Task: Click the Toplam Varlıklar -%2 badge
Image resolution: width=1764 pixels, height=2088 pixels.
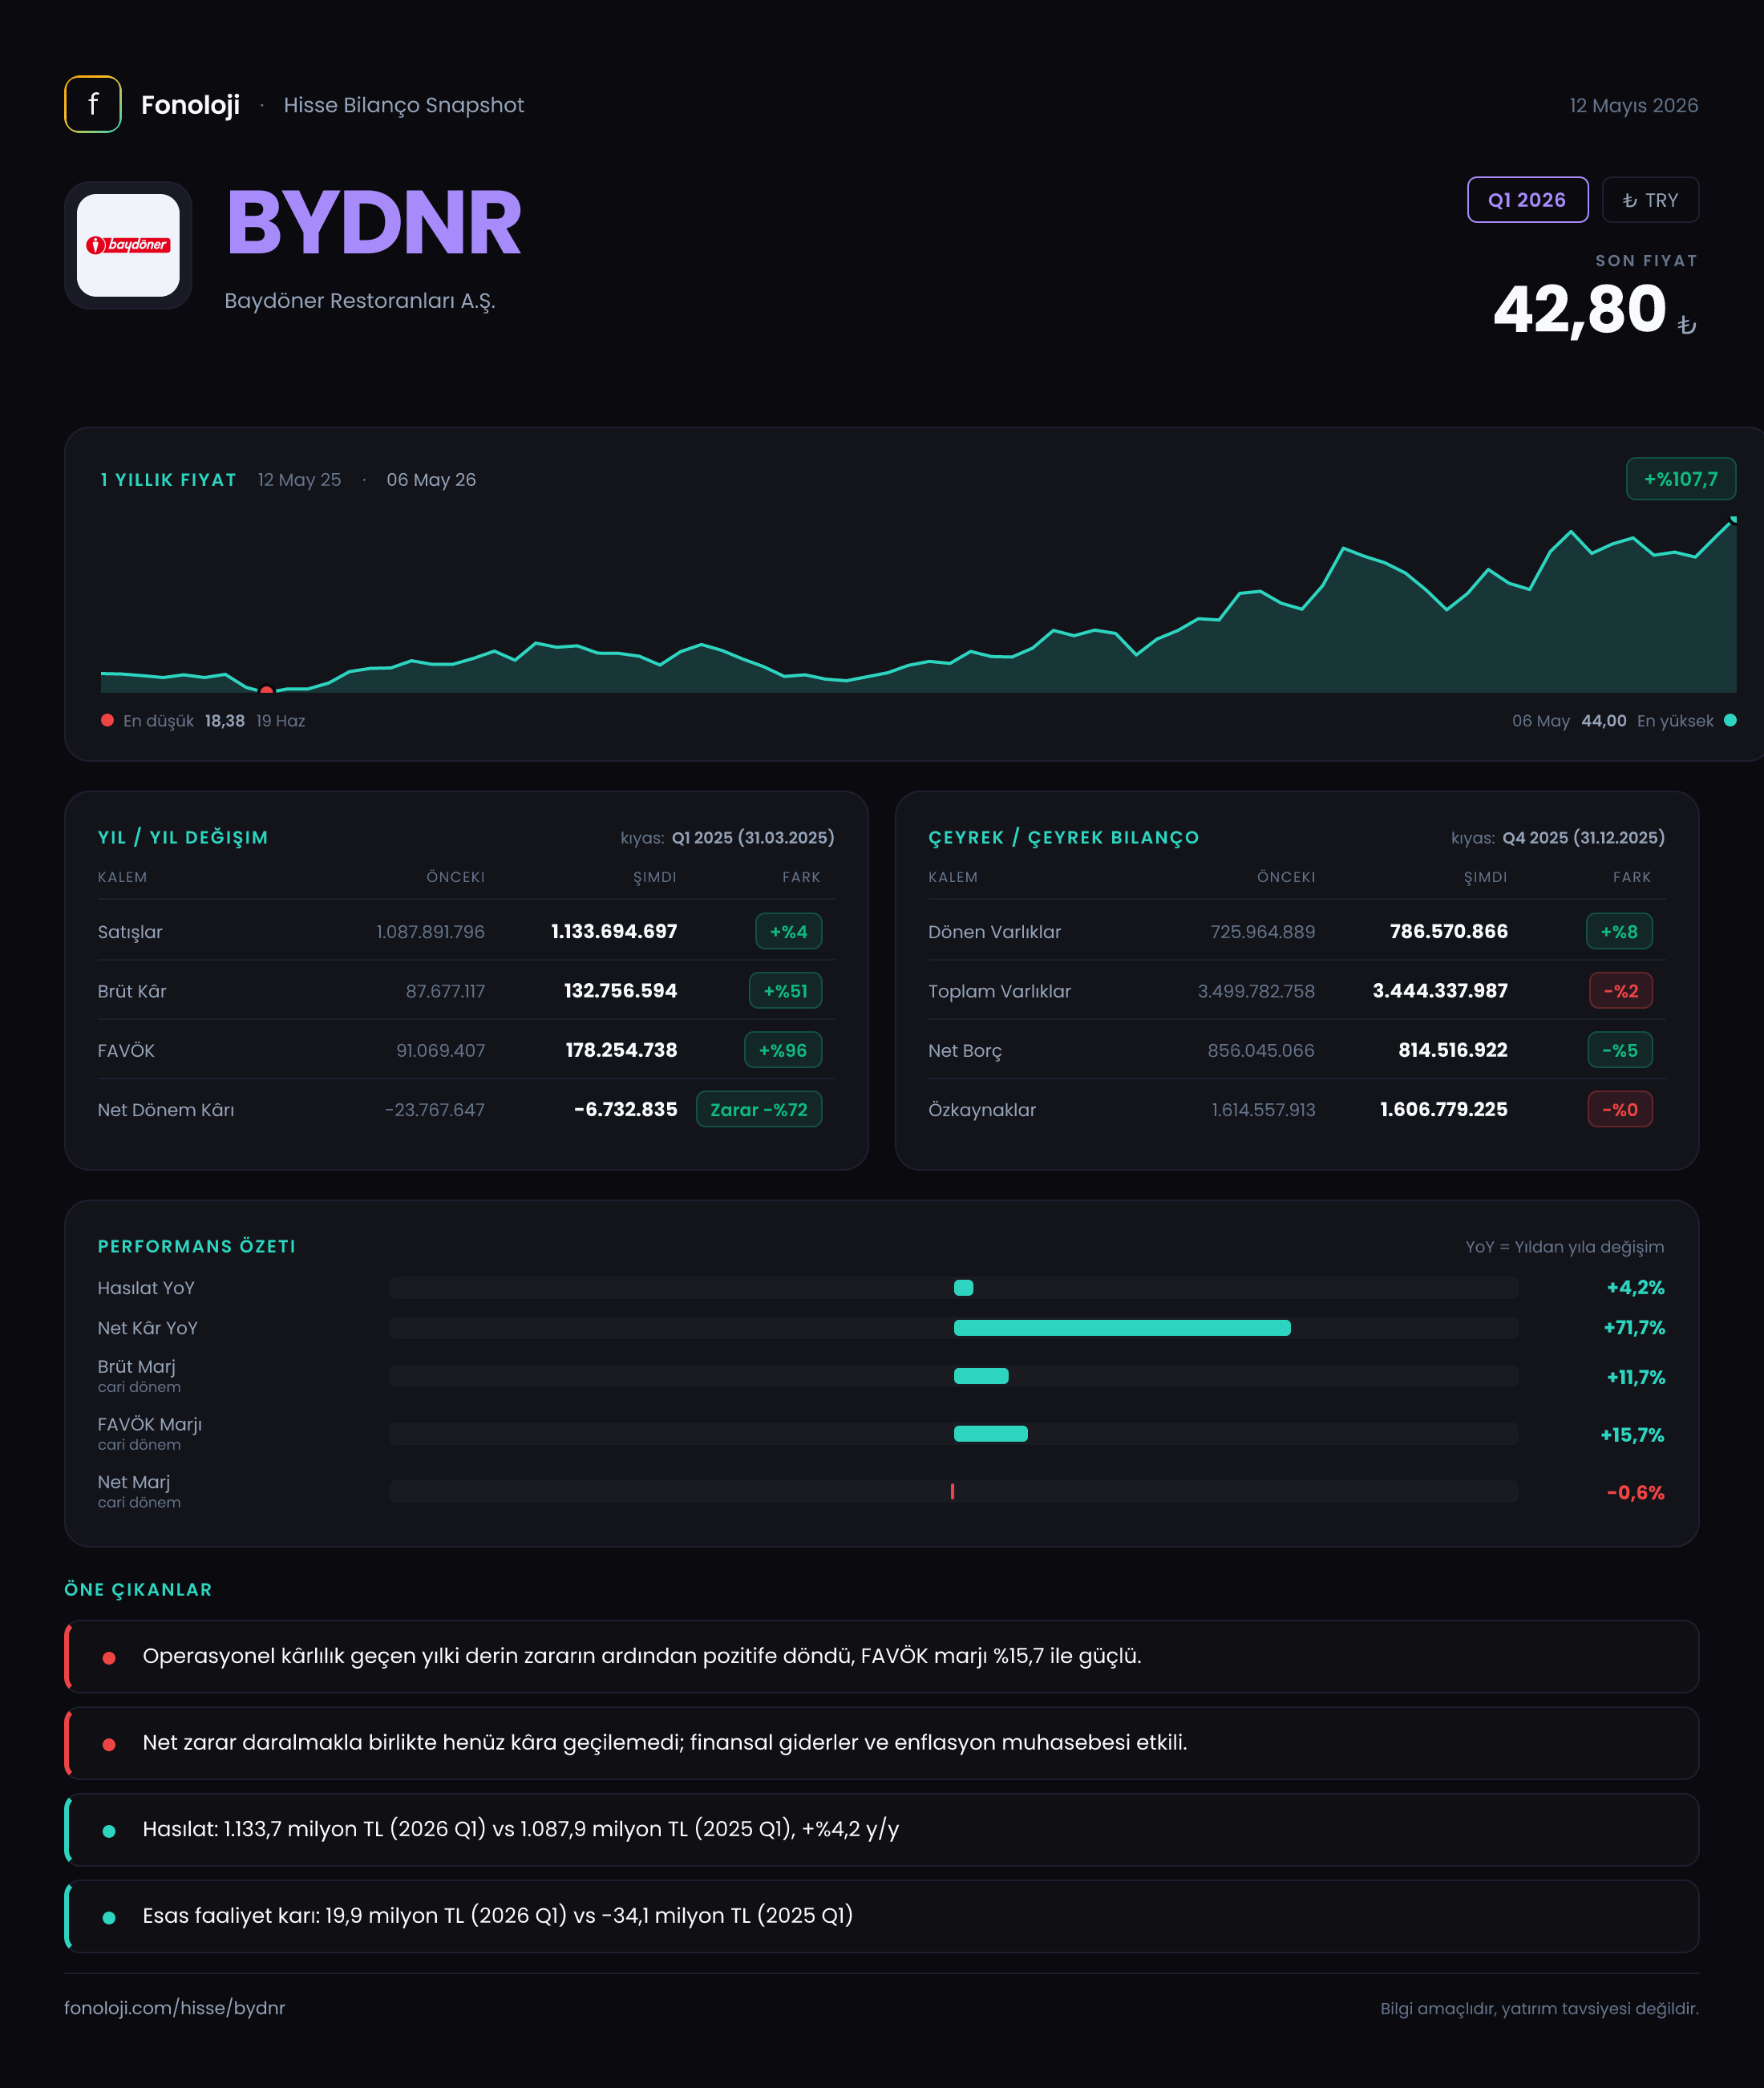Action: [x=1621, y=991]
